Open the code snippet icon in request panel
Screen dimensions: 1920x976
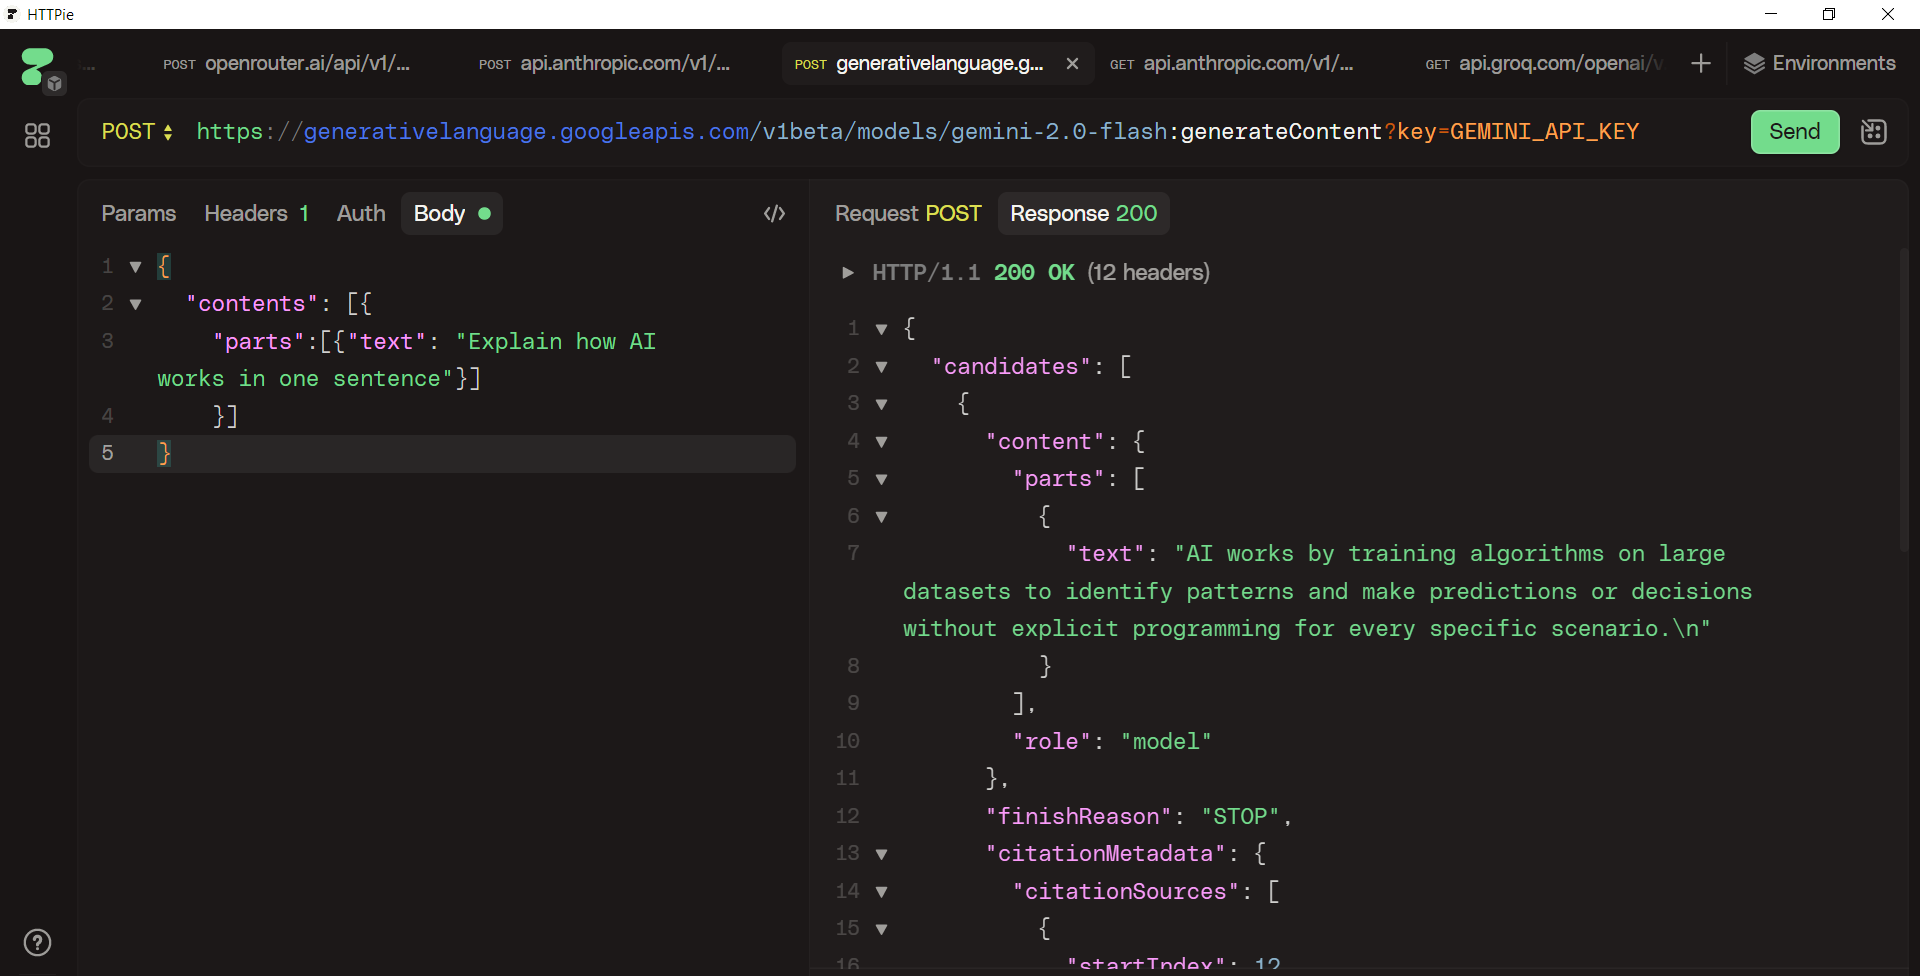tap(774, 214)
